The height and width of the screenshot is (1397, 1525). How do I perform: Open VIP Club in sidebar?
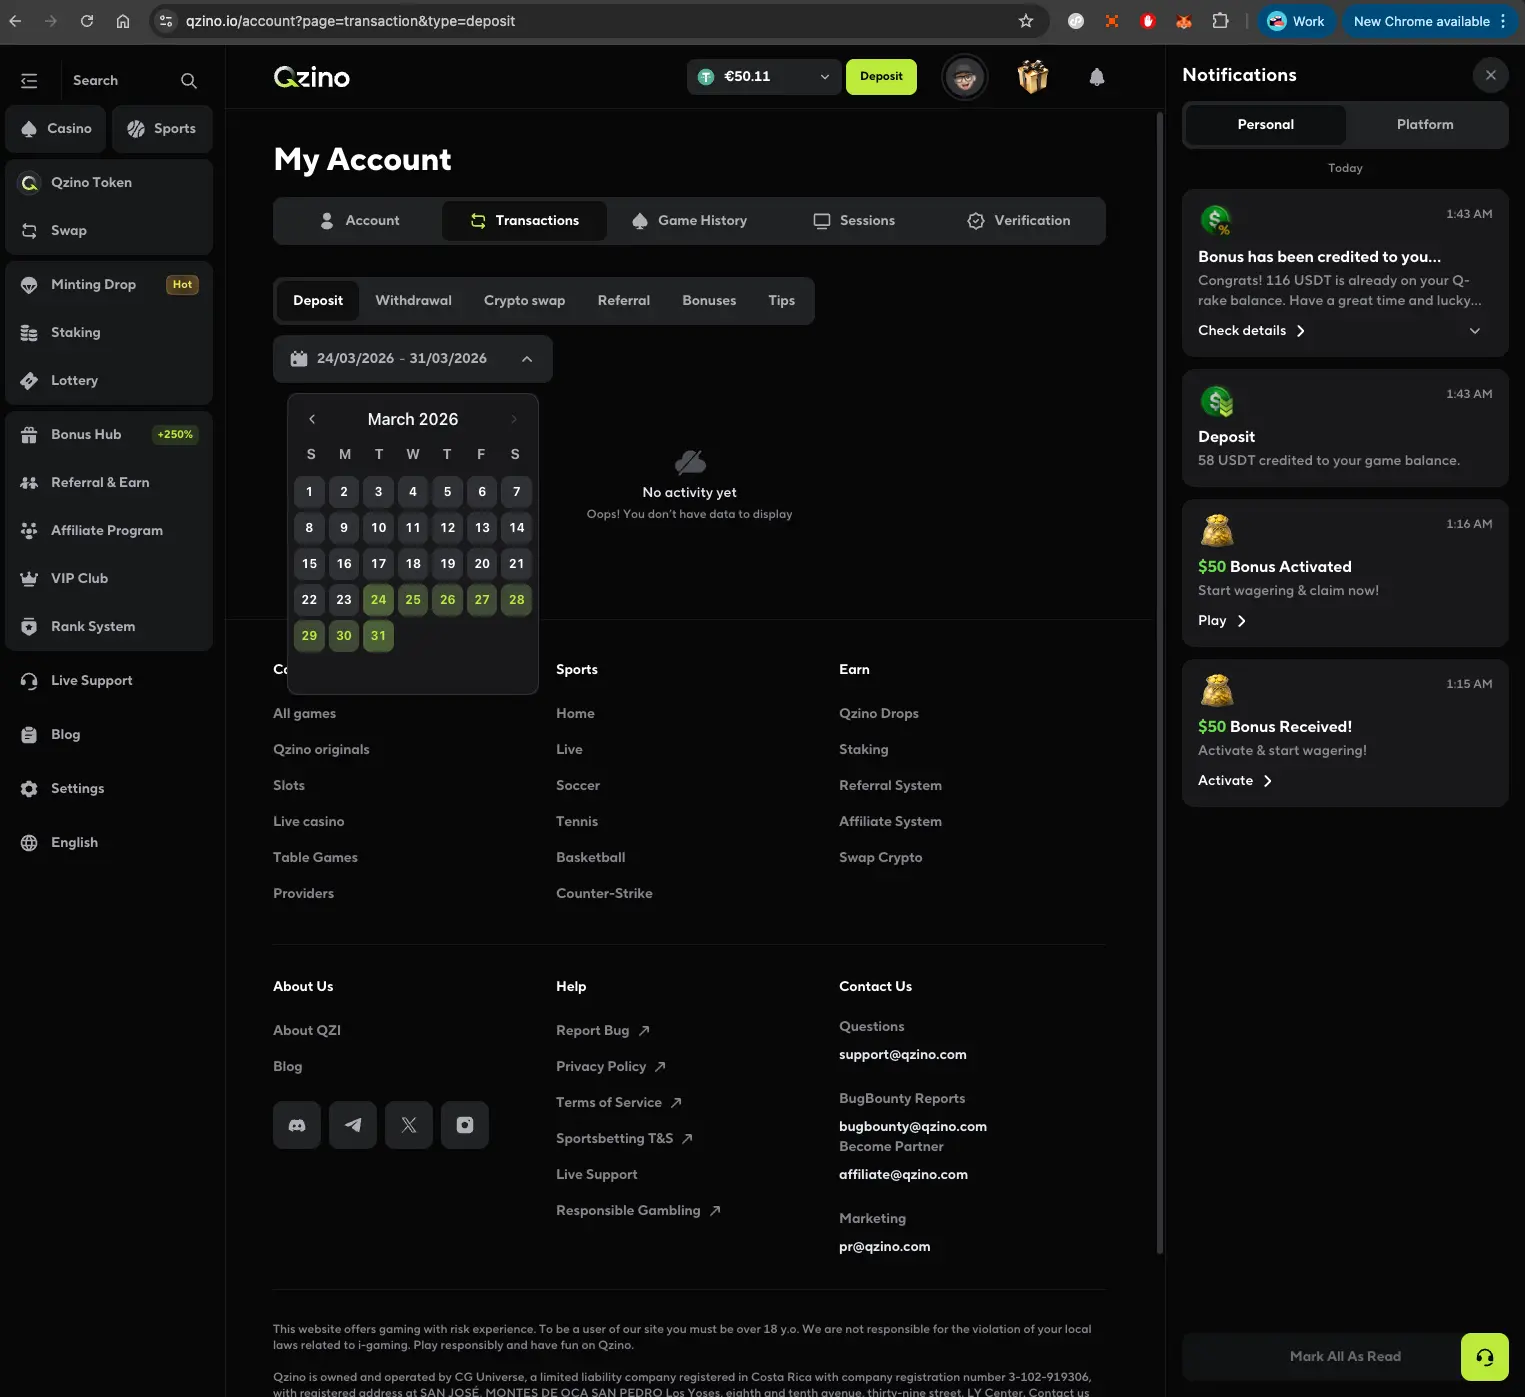[x=109, y=579]
